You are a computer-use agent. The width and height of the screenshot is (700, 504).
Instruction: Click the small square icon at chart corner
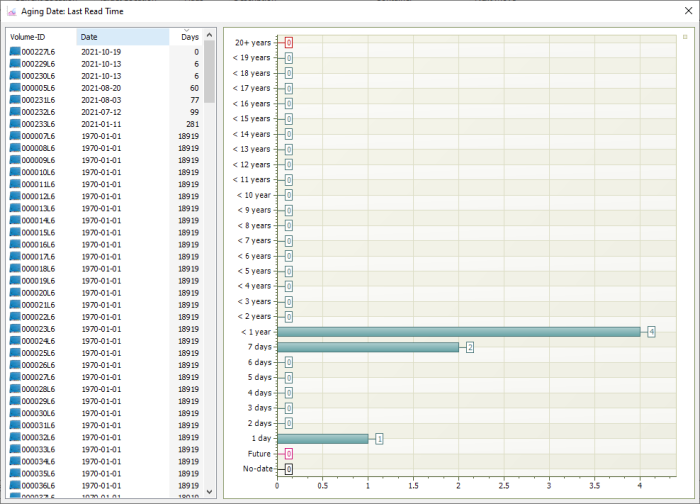point(684,36)
